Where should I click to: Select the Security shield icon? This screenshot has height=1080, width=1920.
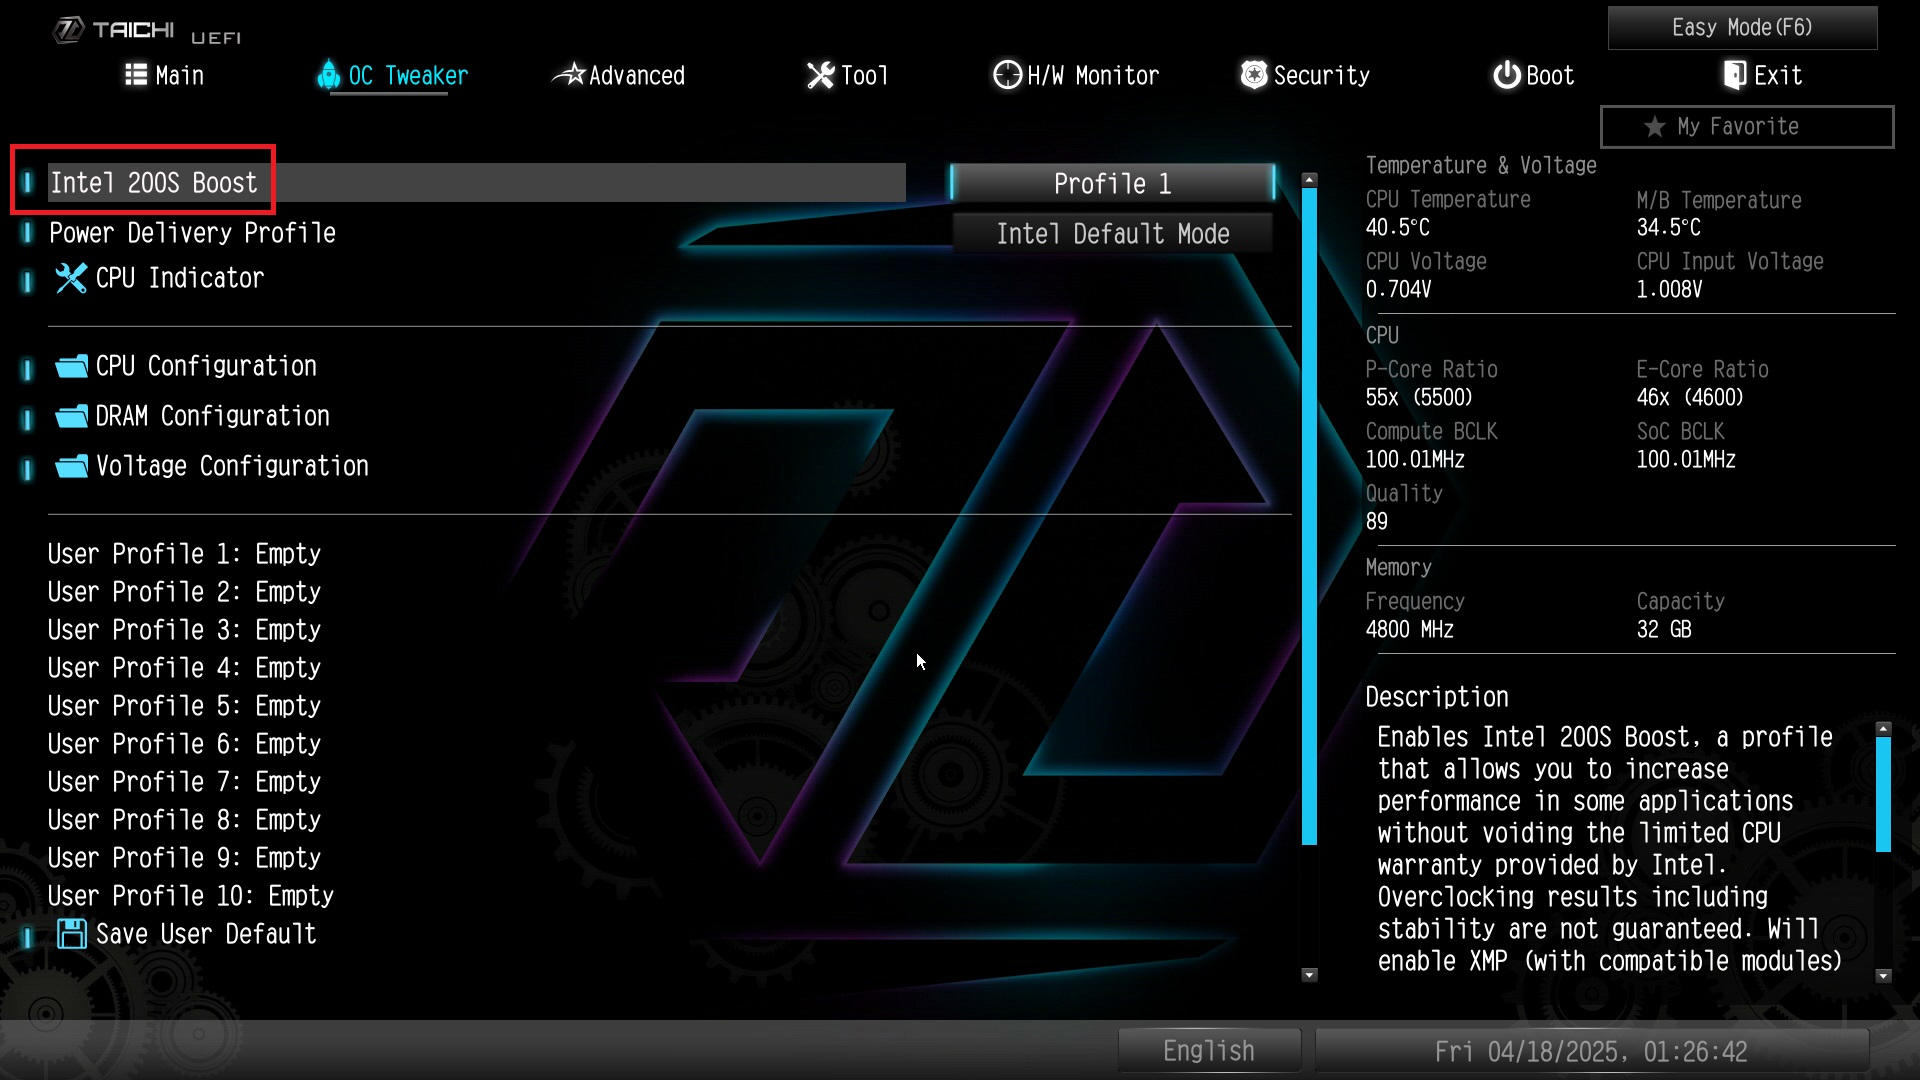tap(1253, 75)
